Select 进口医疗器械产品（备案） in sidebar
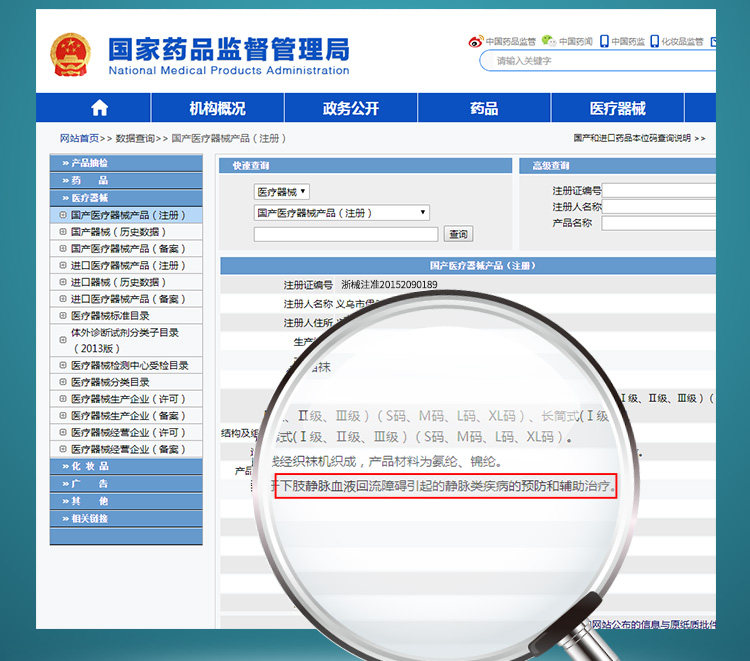This screenshot has width=750, height=661. pyautogui.click(x=128, y=299)
